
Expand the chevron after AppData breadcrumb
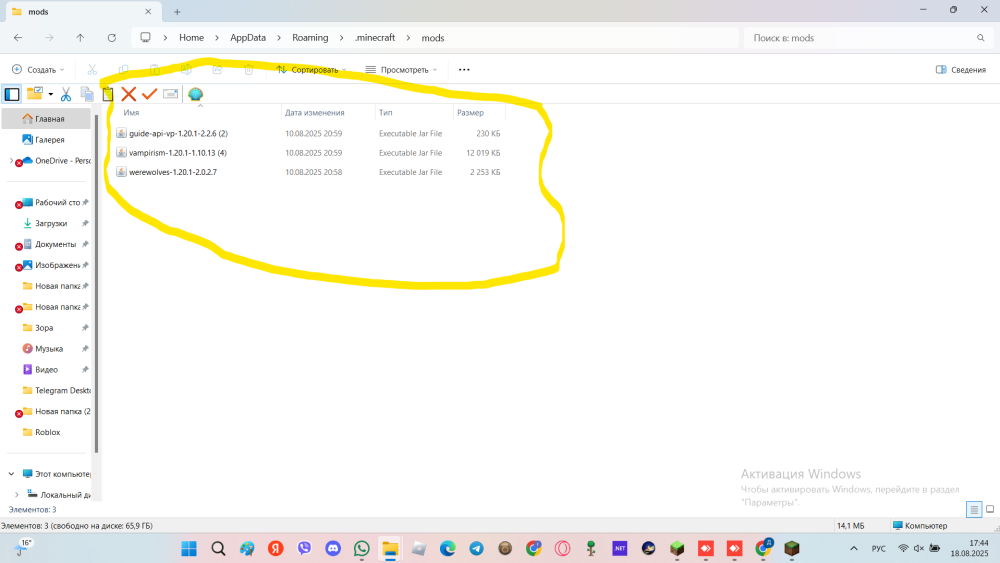[x=279, y=38]
